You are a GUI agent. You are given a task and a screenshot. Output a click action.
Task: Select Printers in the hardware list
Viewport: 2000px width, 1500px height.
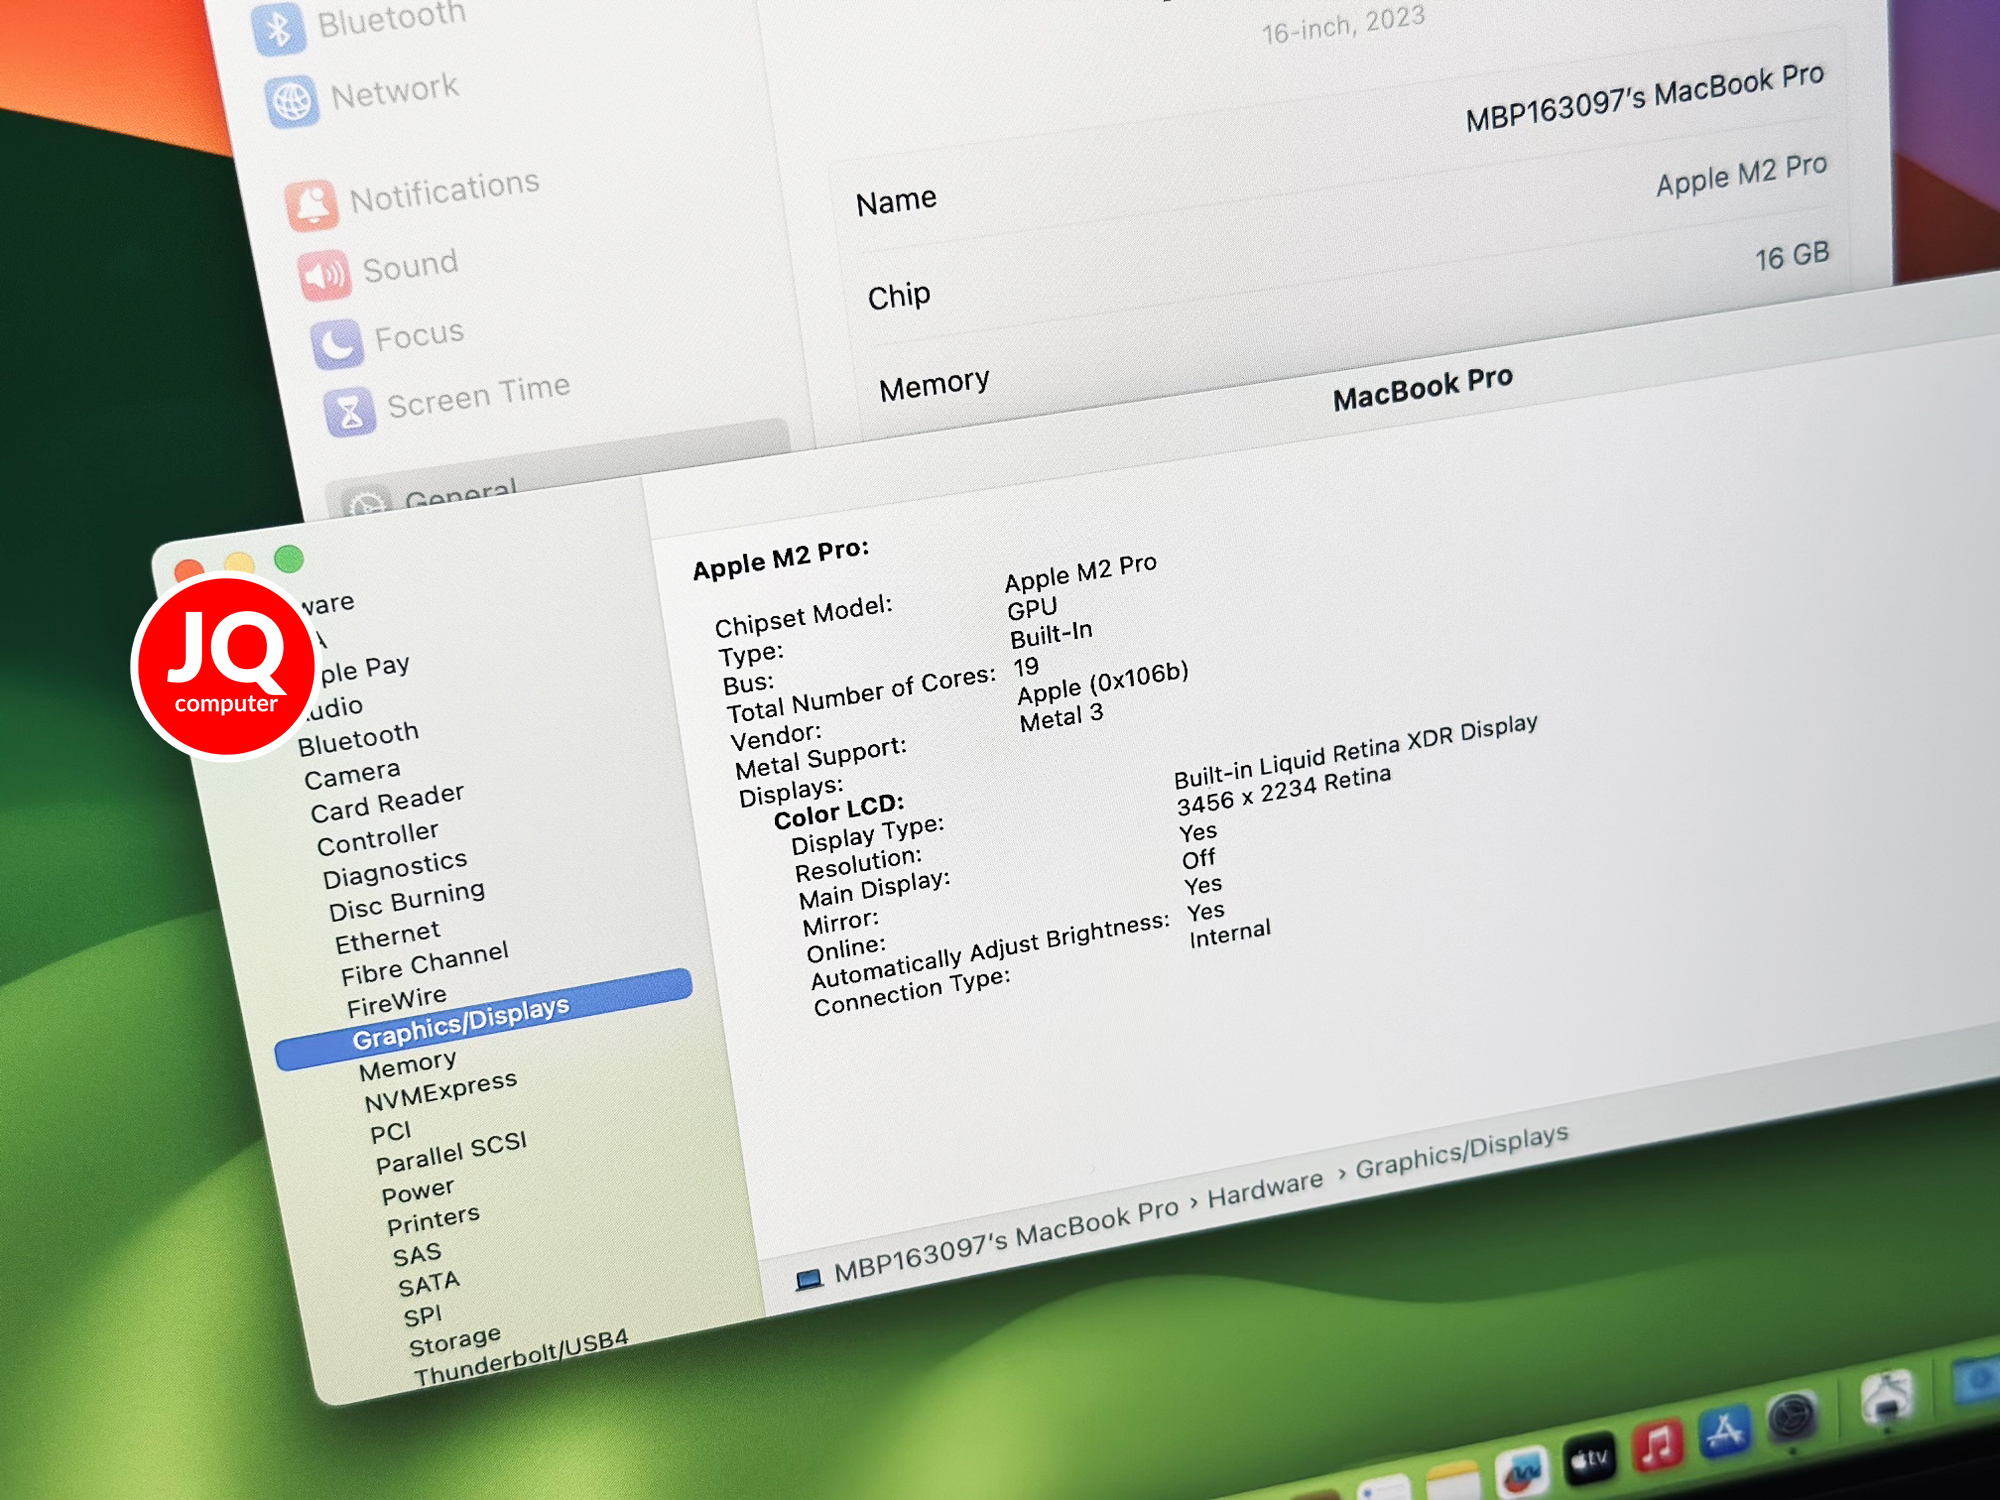[433, 1220]
